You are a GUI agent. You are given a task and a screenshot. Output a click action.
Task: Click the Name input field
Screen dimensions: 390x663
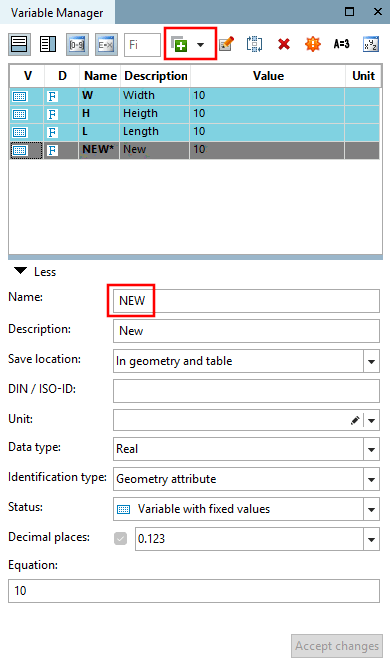point(246,301)
